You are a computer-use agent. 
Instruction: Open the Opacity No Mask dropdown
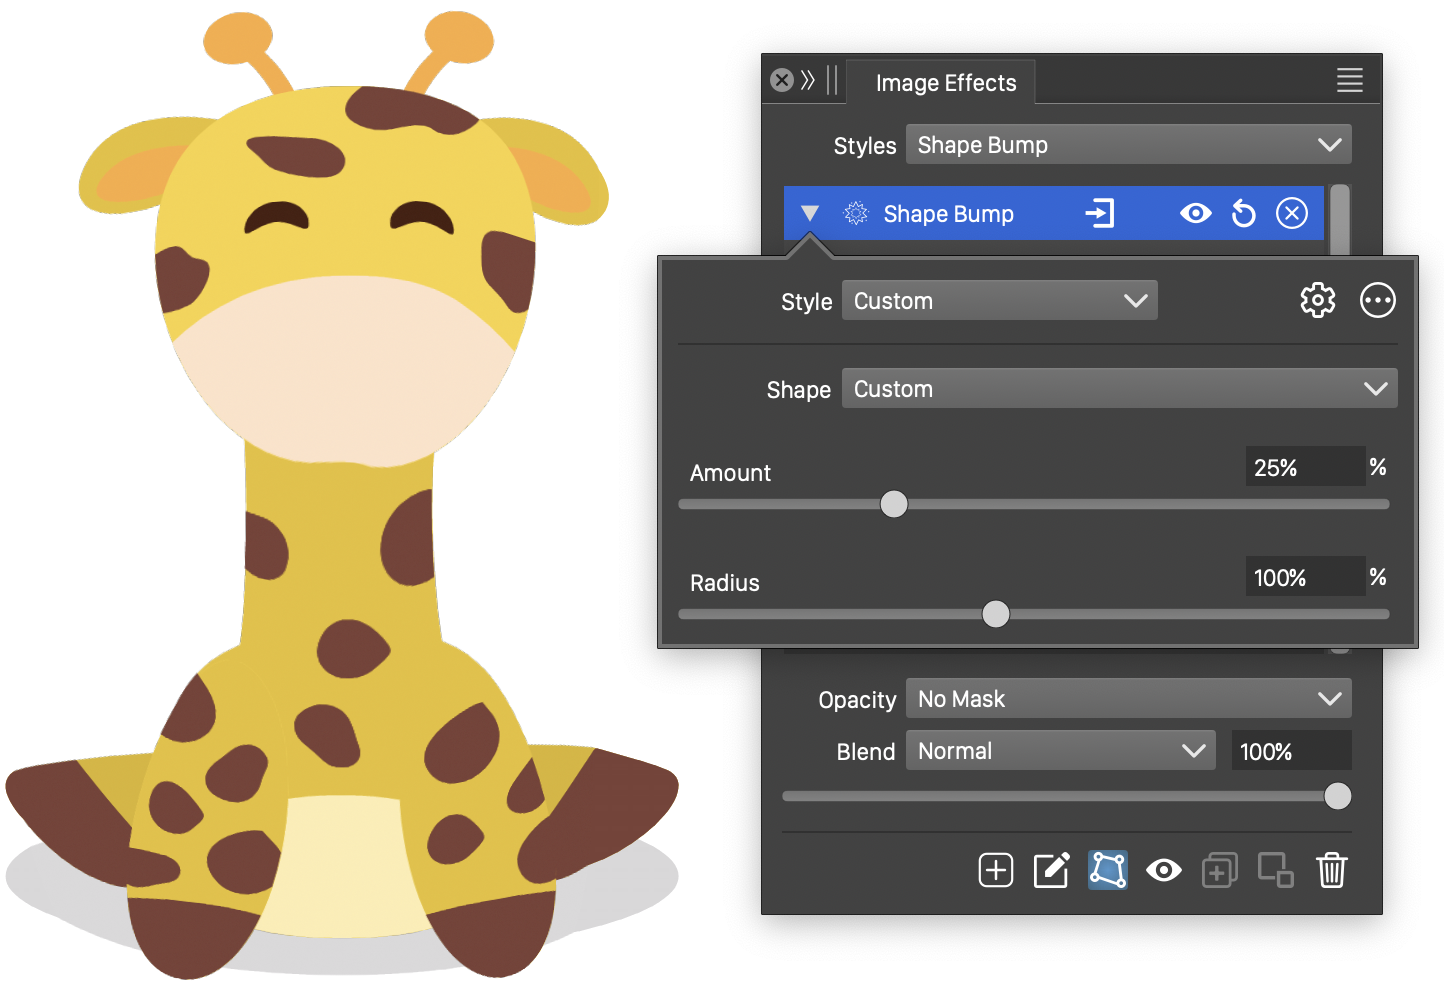pos(1128,699)
